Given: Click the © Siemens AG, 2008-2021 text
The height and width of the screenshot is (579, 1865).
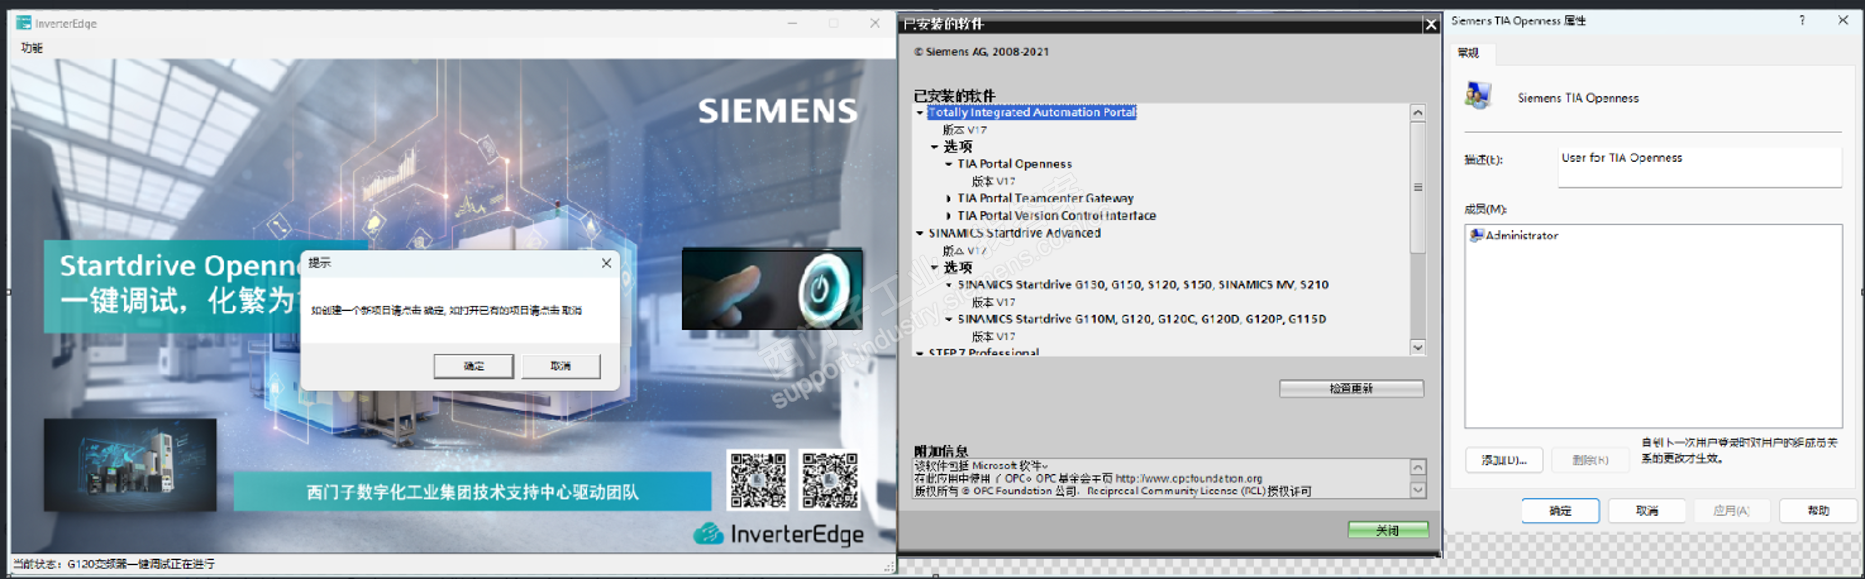Looking at the screenshot, I should pos(981,52).
